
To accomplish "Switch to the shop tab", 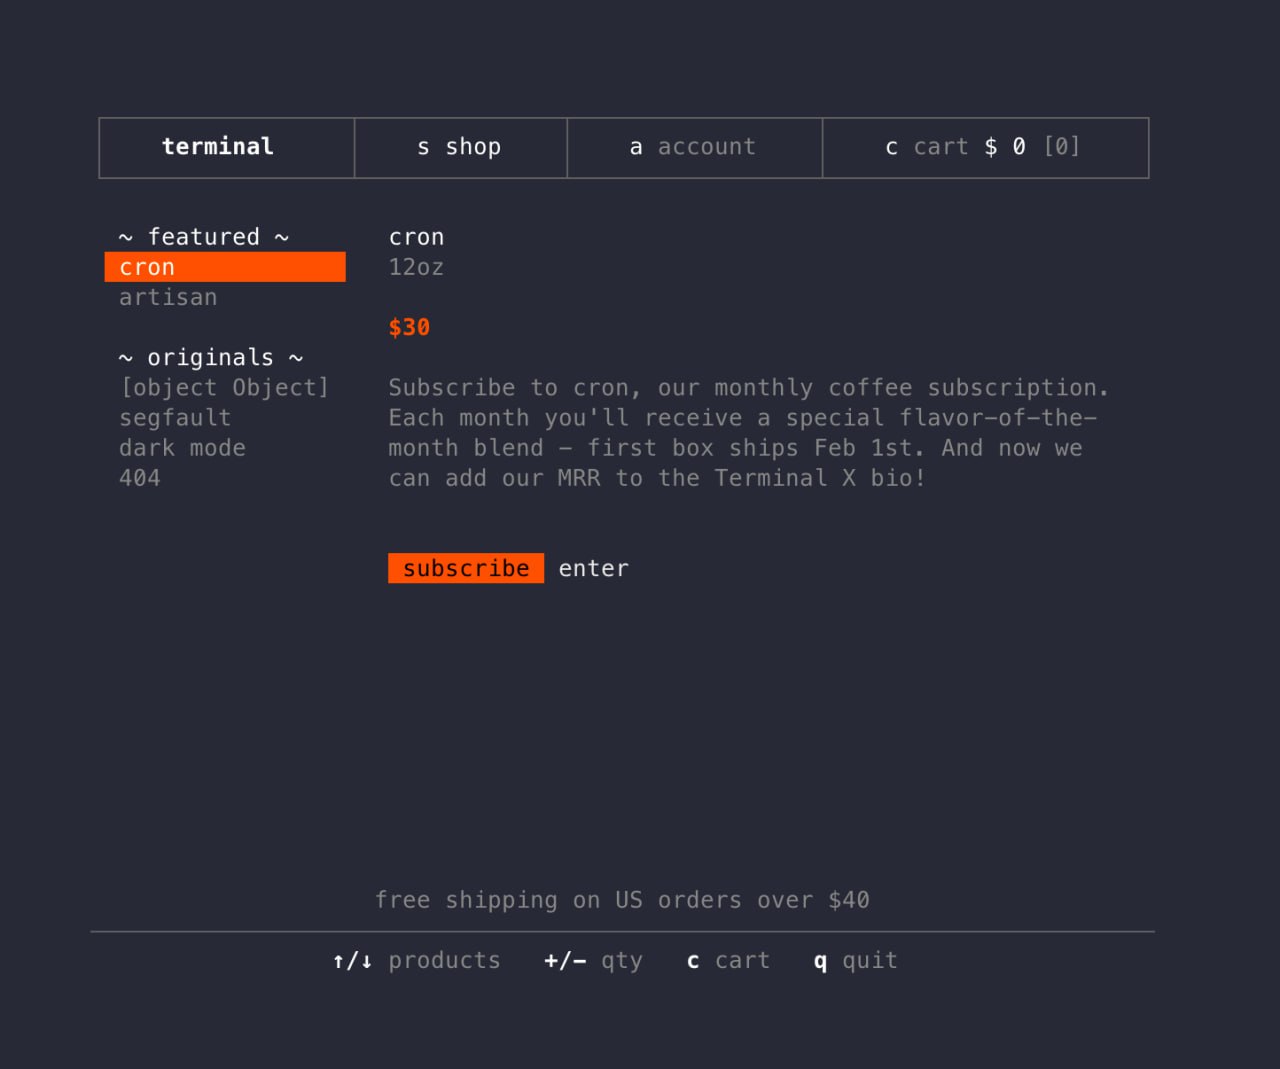I will [460, 148].
